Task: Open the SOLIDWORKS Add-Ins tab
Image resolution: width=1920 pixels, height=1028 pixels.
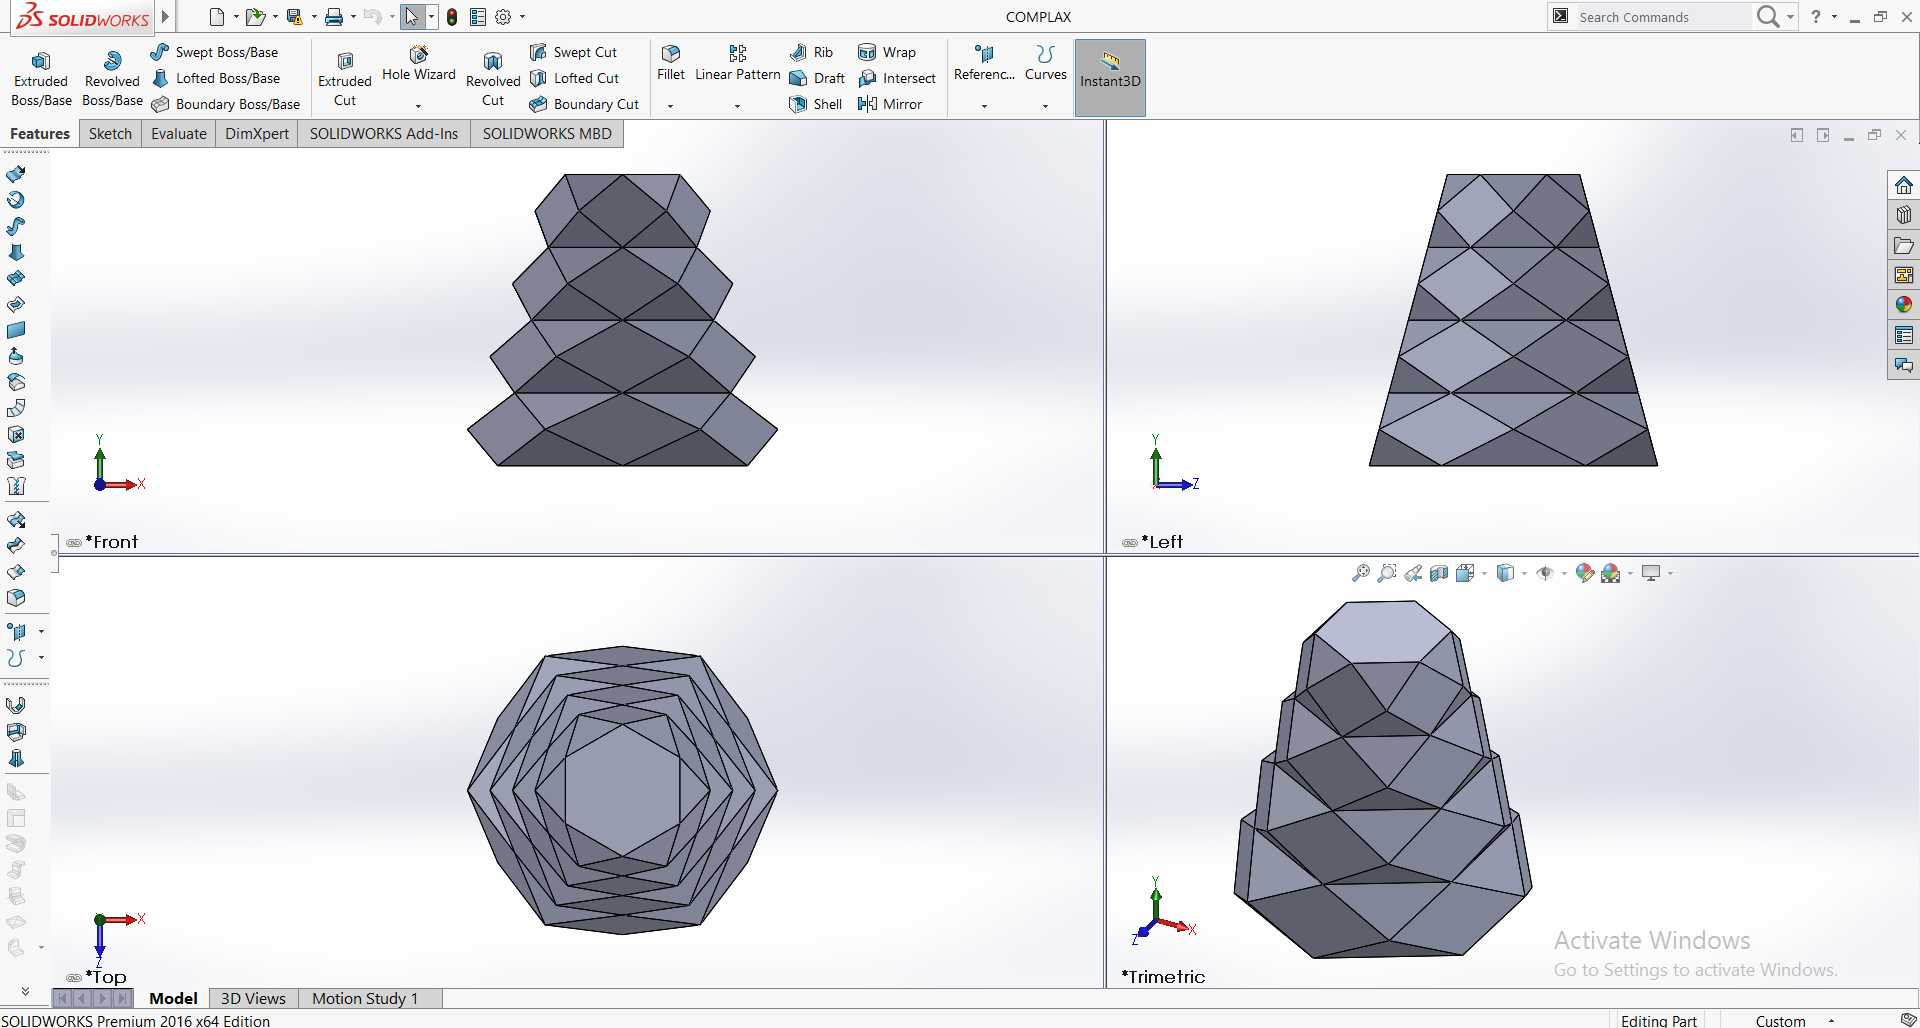Action: (384, 134)
